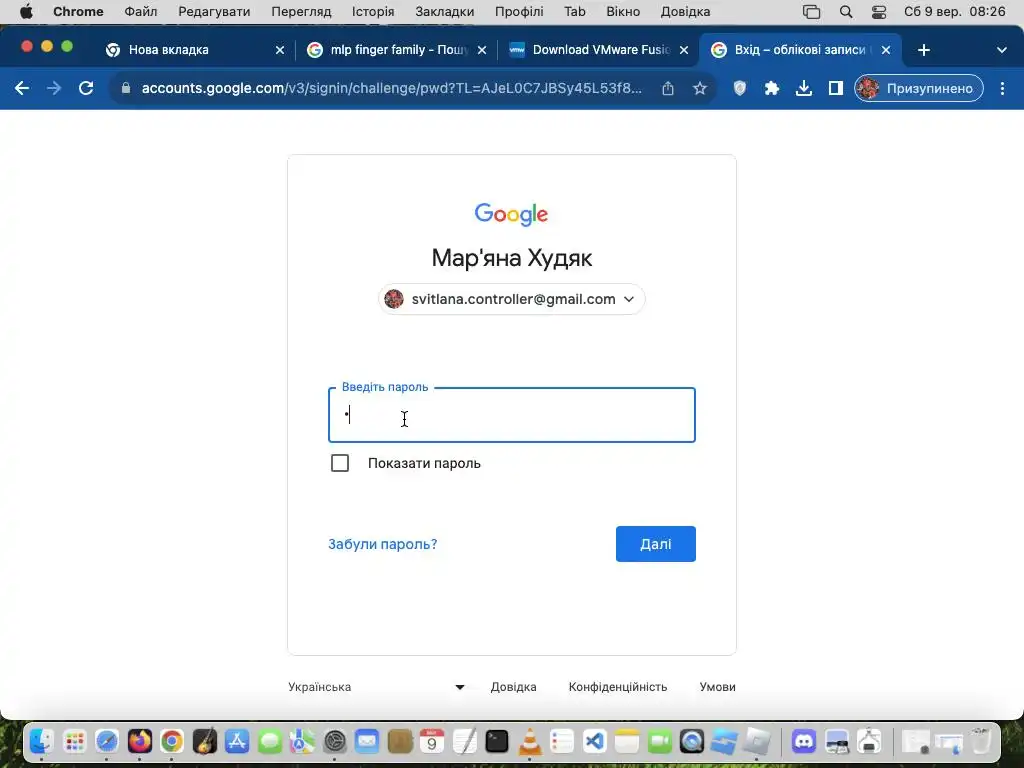
Task: Open the Умови footer link
Action: pyautogui.click(x=717, y=687)
